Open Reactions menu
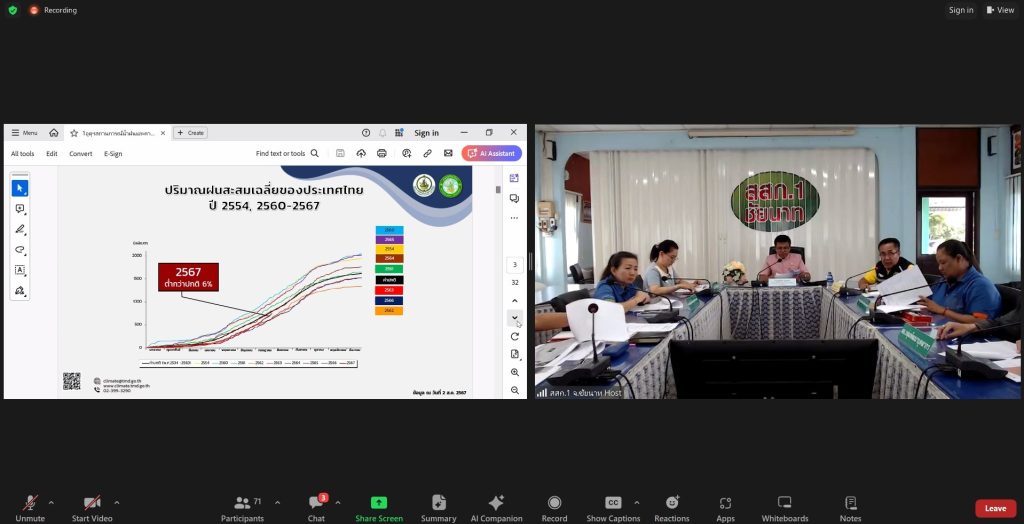 pos(671,509)
